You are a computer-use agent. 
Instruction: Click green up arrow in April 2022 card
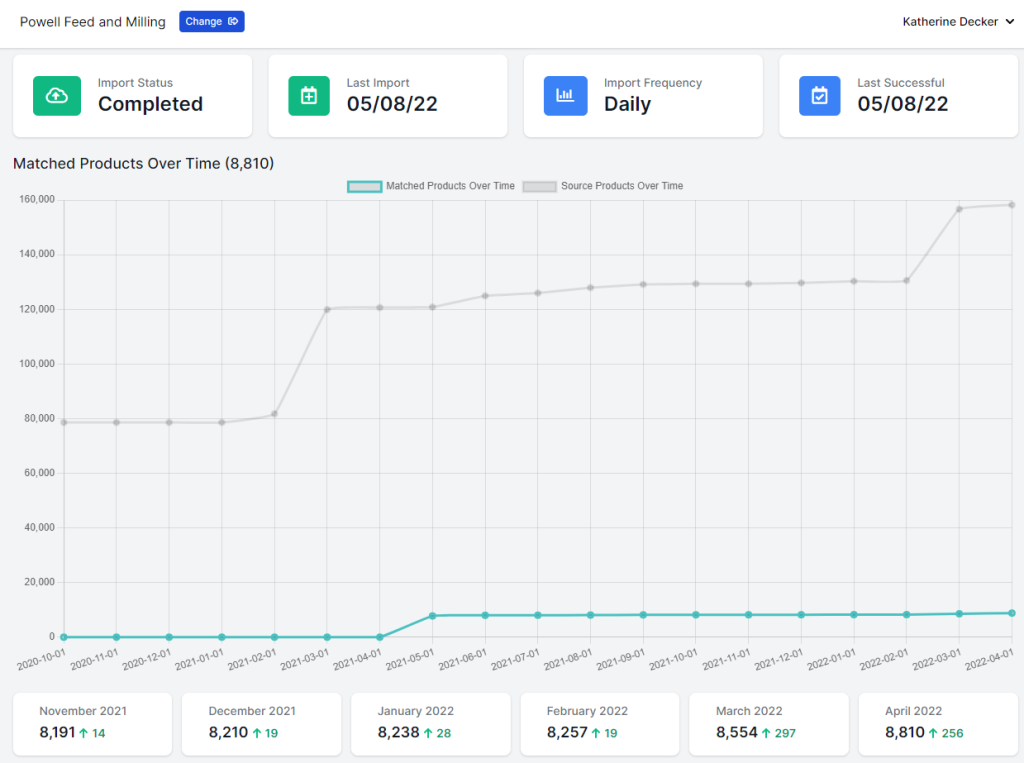(x=933, y=733)
